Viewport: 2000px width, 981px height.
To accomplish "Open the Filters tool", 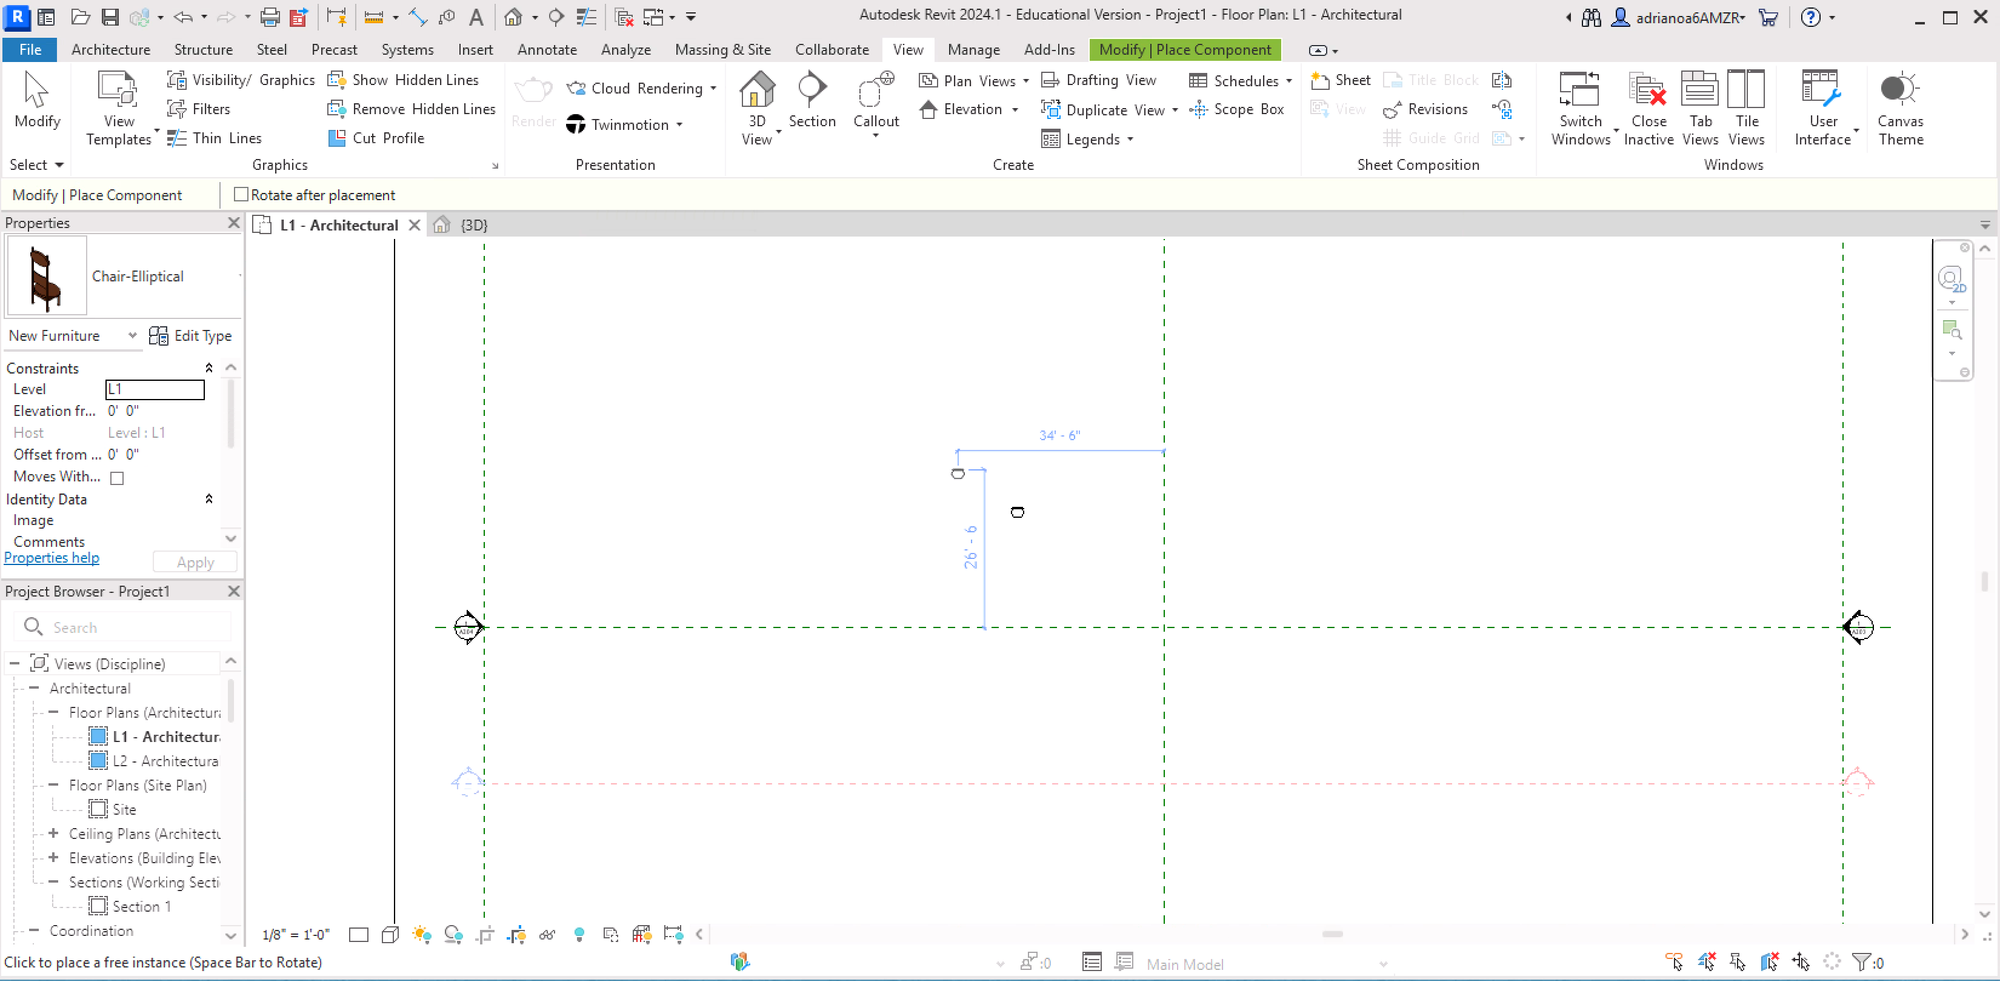I will point(198,109).
